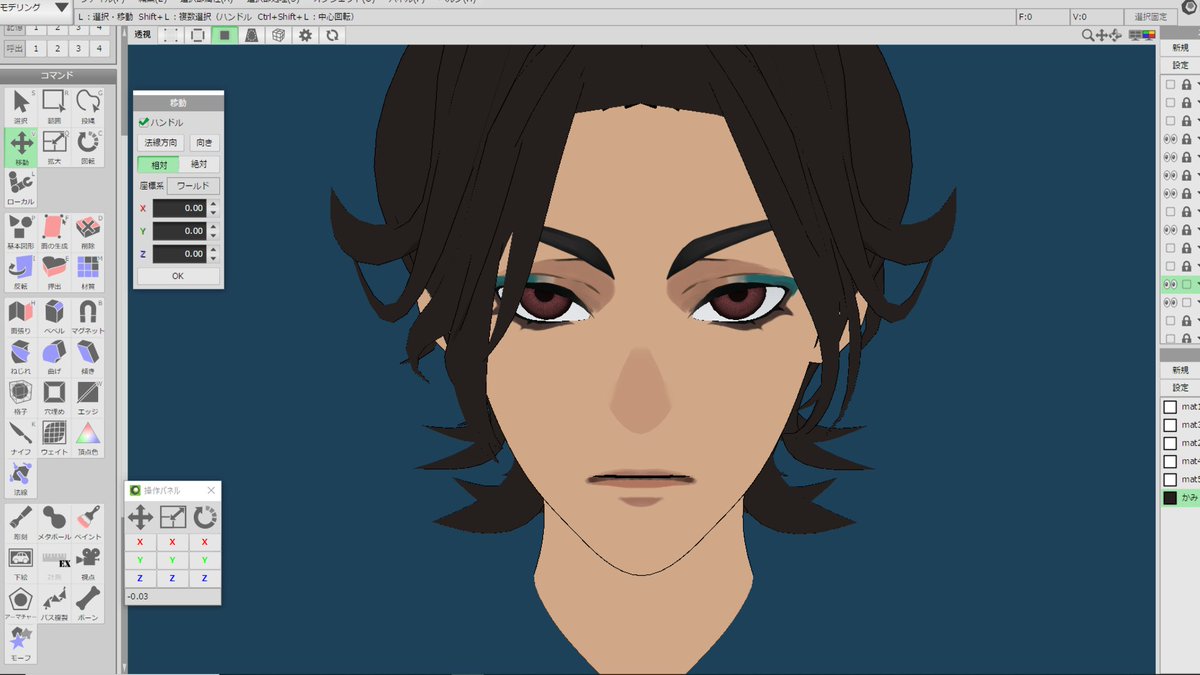Viewport: 1200px width, 675px height.
Task: Choose the 範囲 rectangle selection tool
Action: tap(54, 106)
